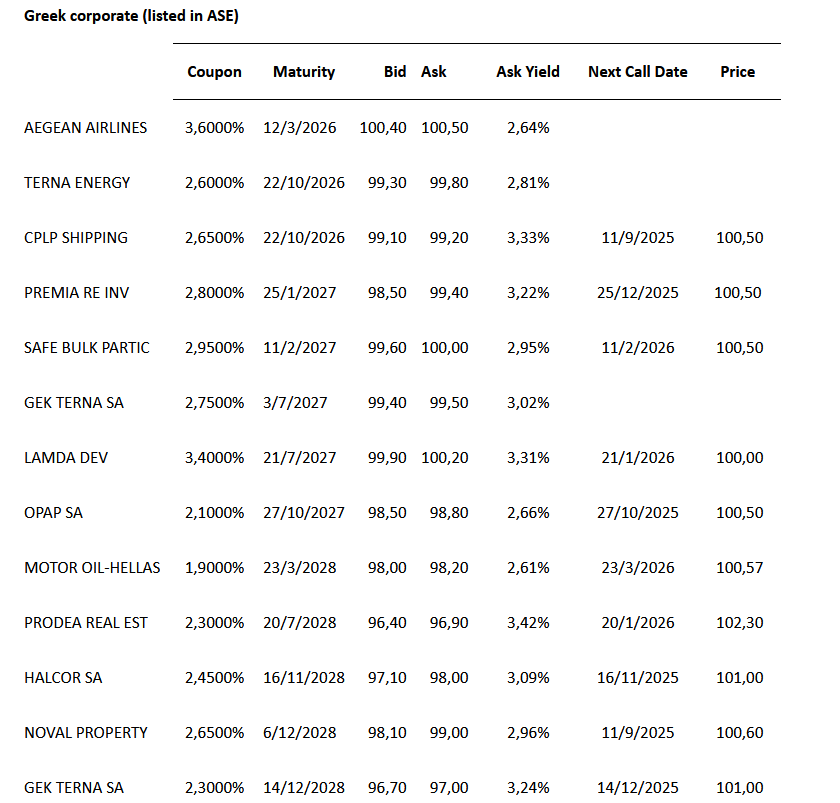840x803 pixels.
Task: Select the NOVAL PROPERTY row name
Action: pyautogui.click(x=86, y=733)
